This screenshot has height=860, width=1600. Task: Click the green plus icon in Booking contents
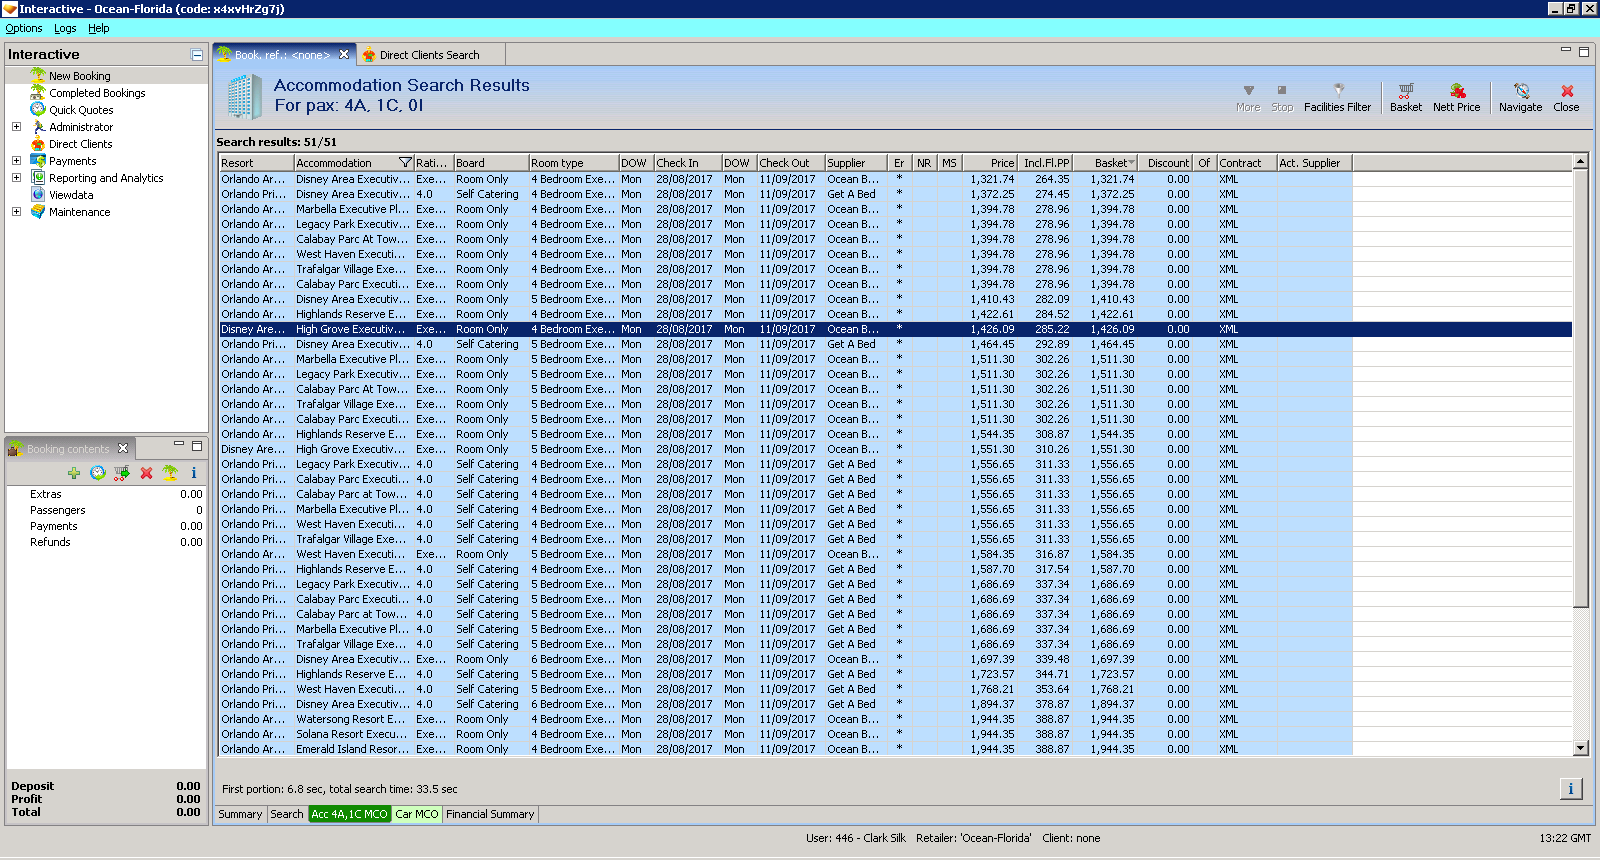click(x=74, y=473)
